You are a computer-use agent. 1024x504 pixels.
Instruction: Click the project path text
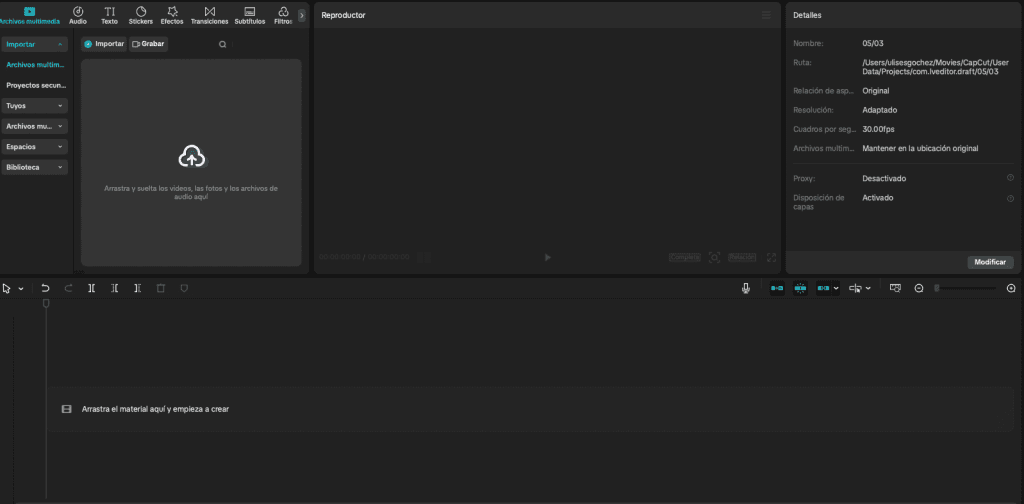pyautogui.click(x=935, y=67)
